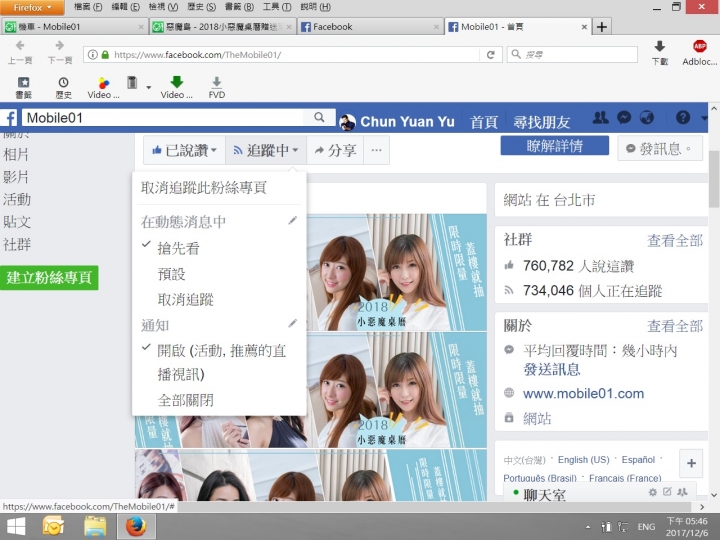
Task: Open the Firefox orange menu button
Action: [32, 7]
